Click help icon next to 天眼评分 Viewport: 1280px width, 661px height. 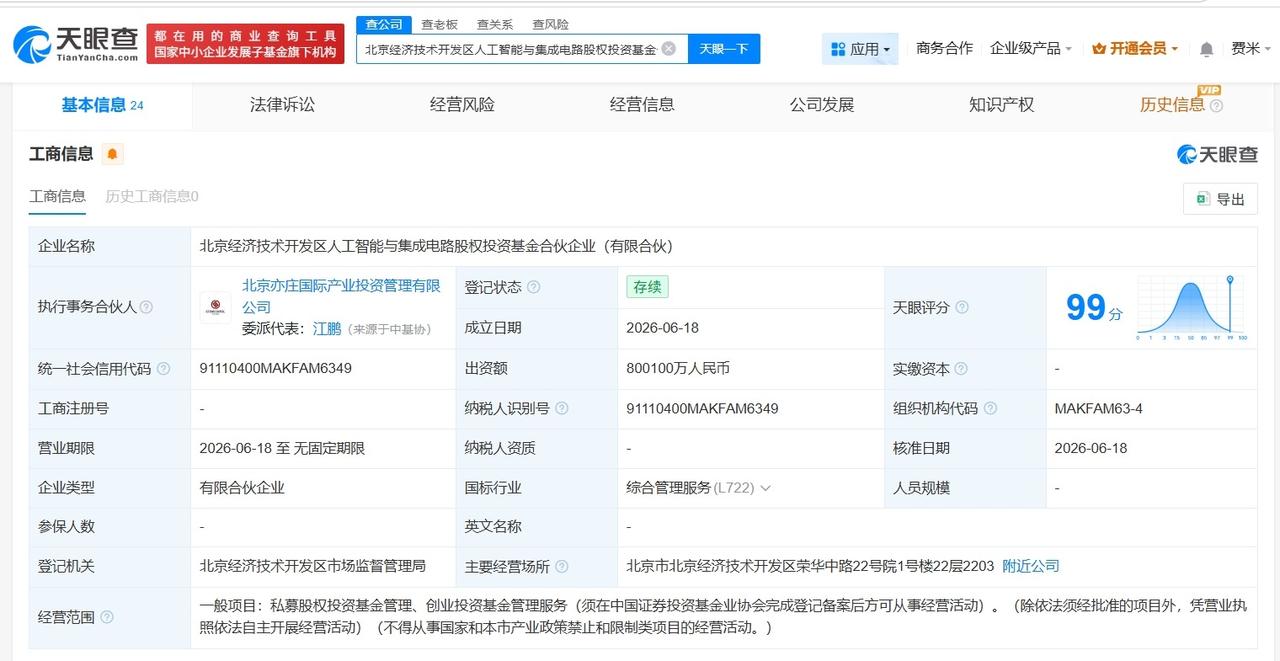[x=962, y=307]
